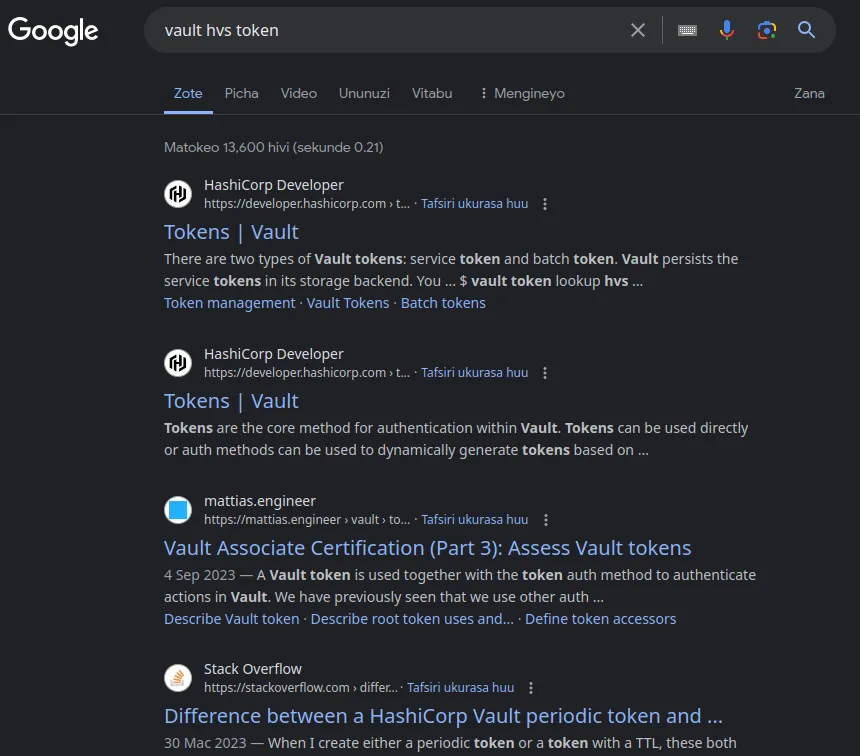Viewport: 860px width, 756px height.
Task: Open the Define token accessors sitelink
Action: coord(601,619)
